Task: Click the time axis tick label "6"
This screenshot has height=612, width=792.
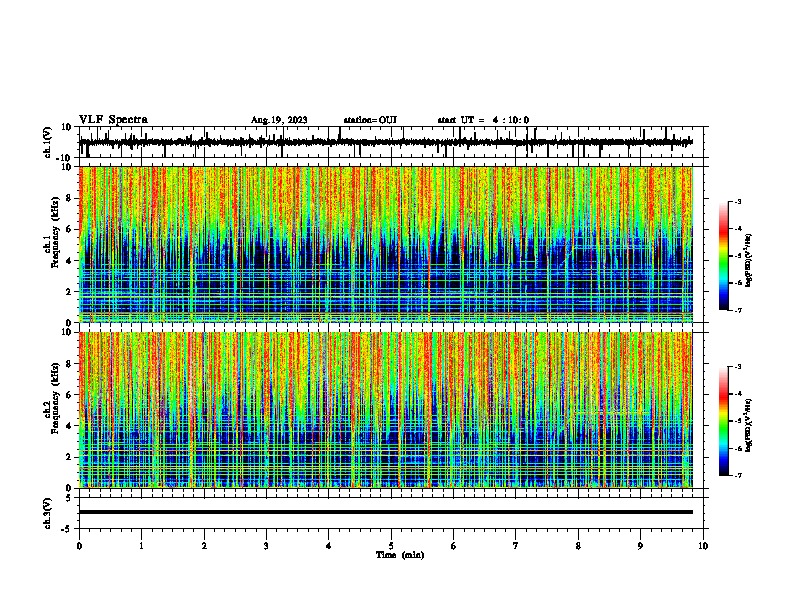Action: tap(454, 546)
